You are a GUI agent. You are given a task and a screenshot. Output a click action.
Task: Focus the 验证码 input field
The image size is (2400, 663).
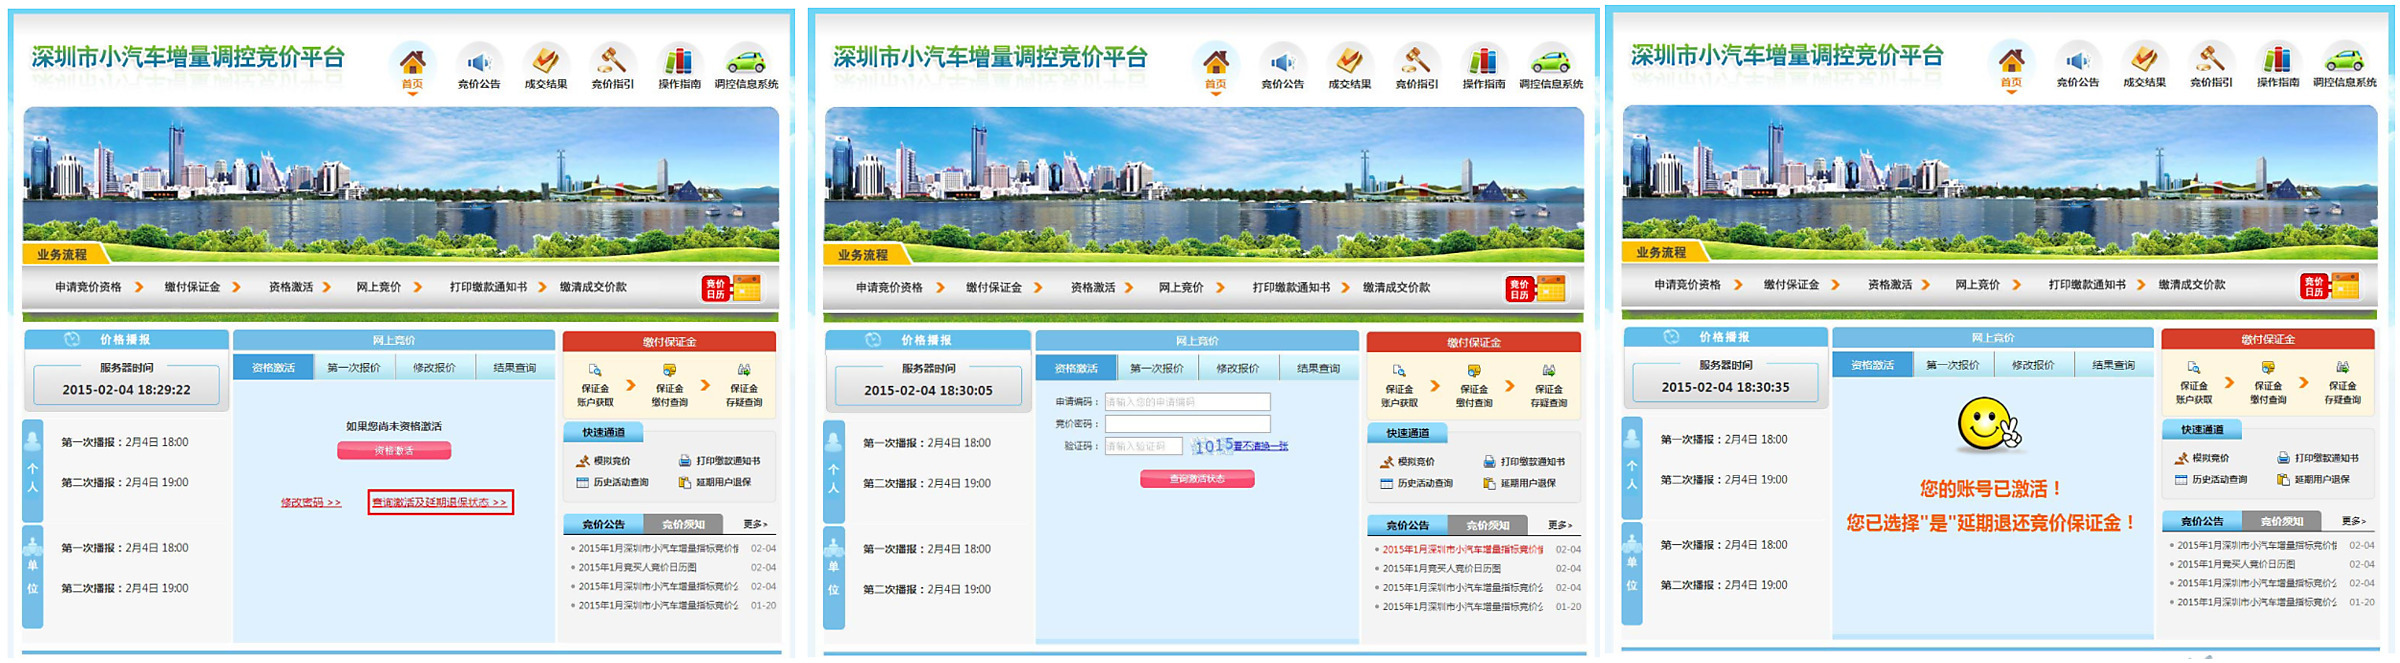pos(1143,446)
